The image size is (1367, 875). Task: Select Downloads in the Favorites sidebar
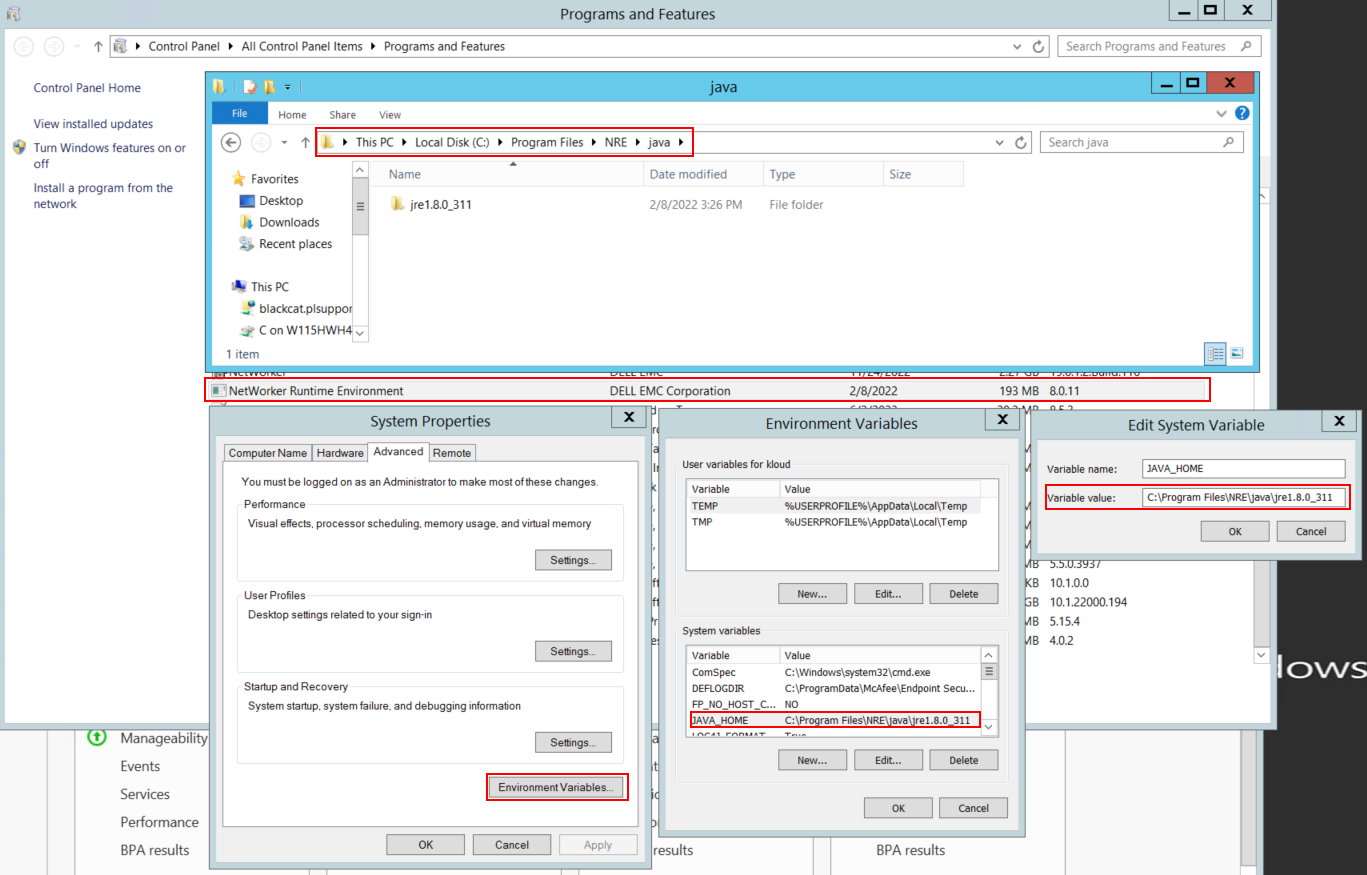pos(289,222)
